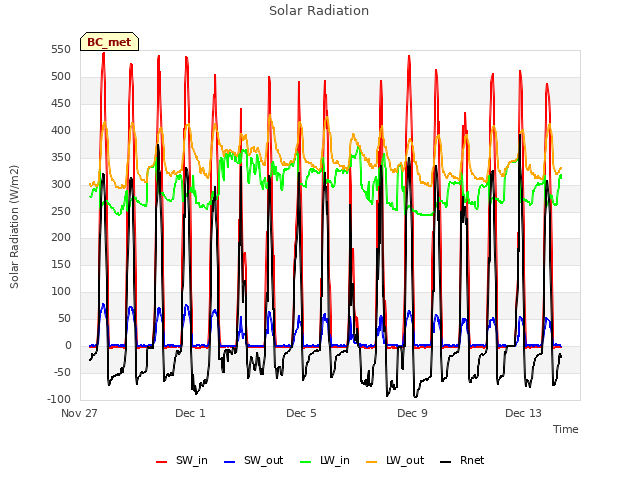
Task: Click the green LW_in legend color marker
Action: pos(306,462)
